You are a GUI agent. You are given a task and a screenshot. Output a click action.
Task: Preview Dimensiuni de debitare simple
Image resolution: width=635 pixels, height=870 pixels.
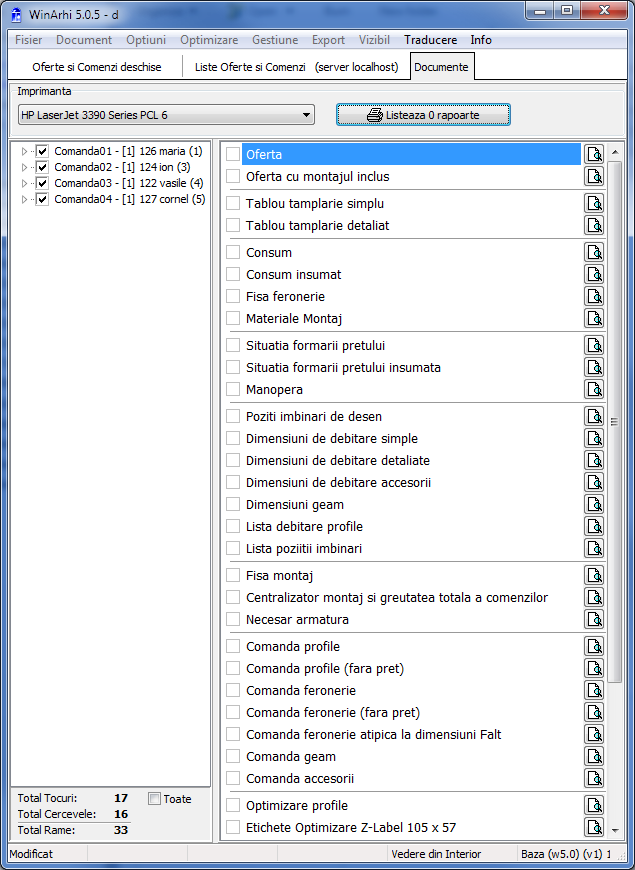pyautogui.click(x=594, y=438)
